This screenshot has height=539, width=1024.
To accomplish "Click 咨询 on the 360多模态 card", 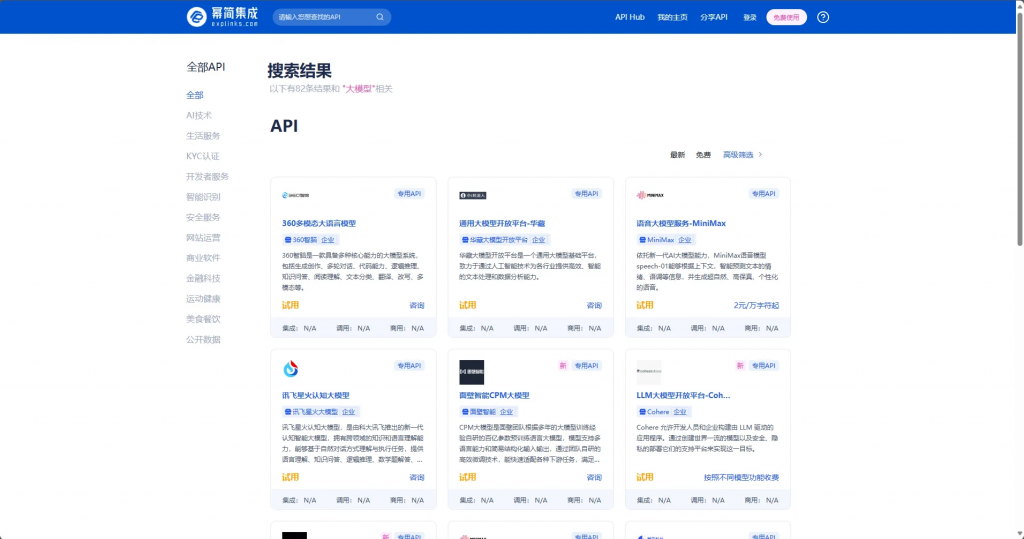I will click(417, 305).
